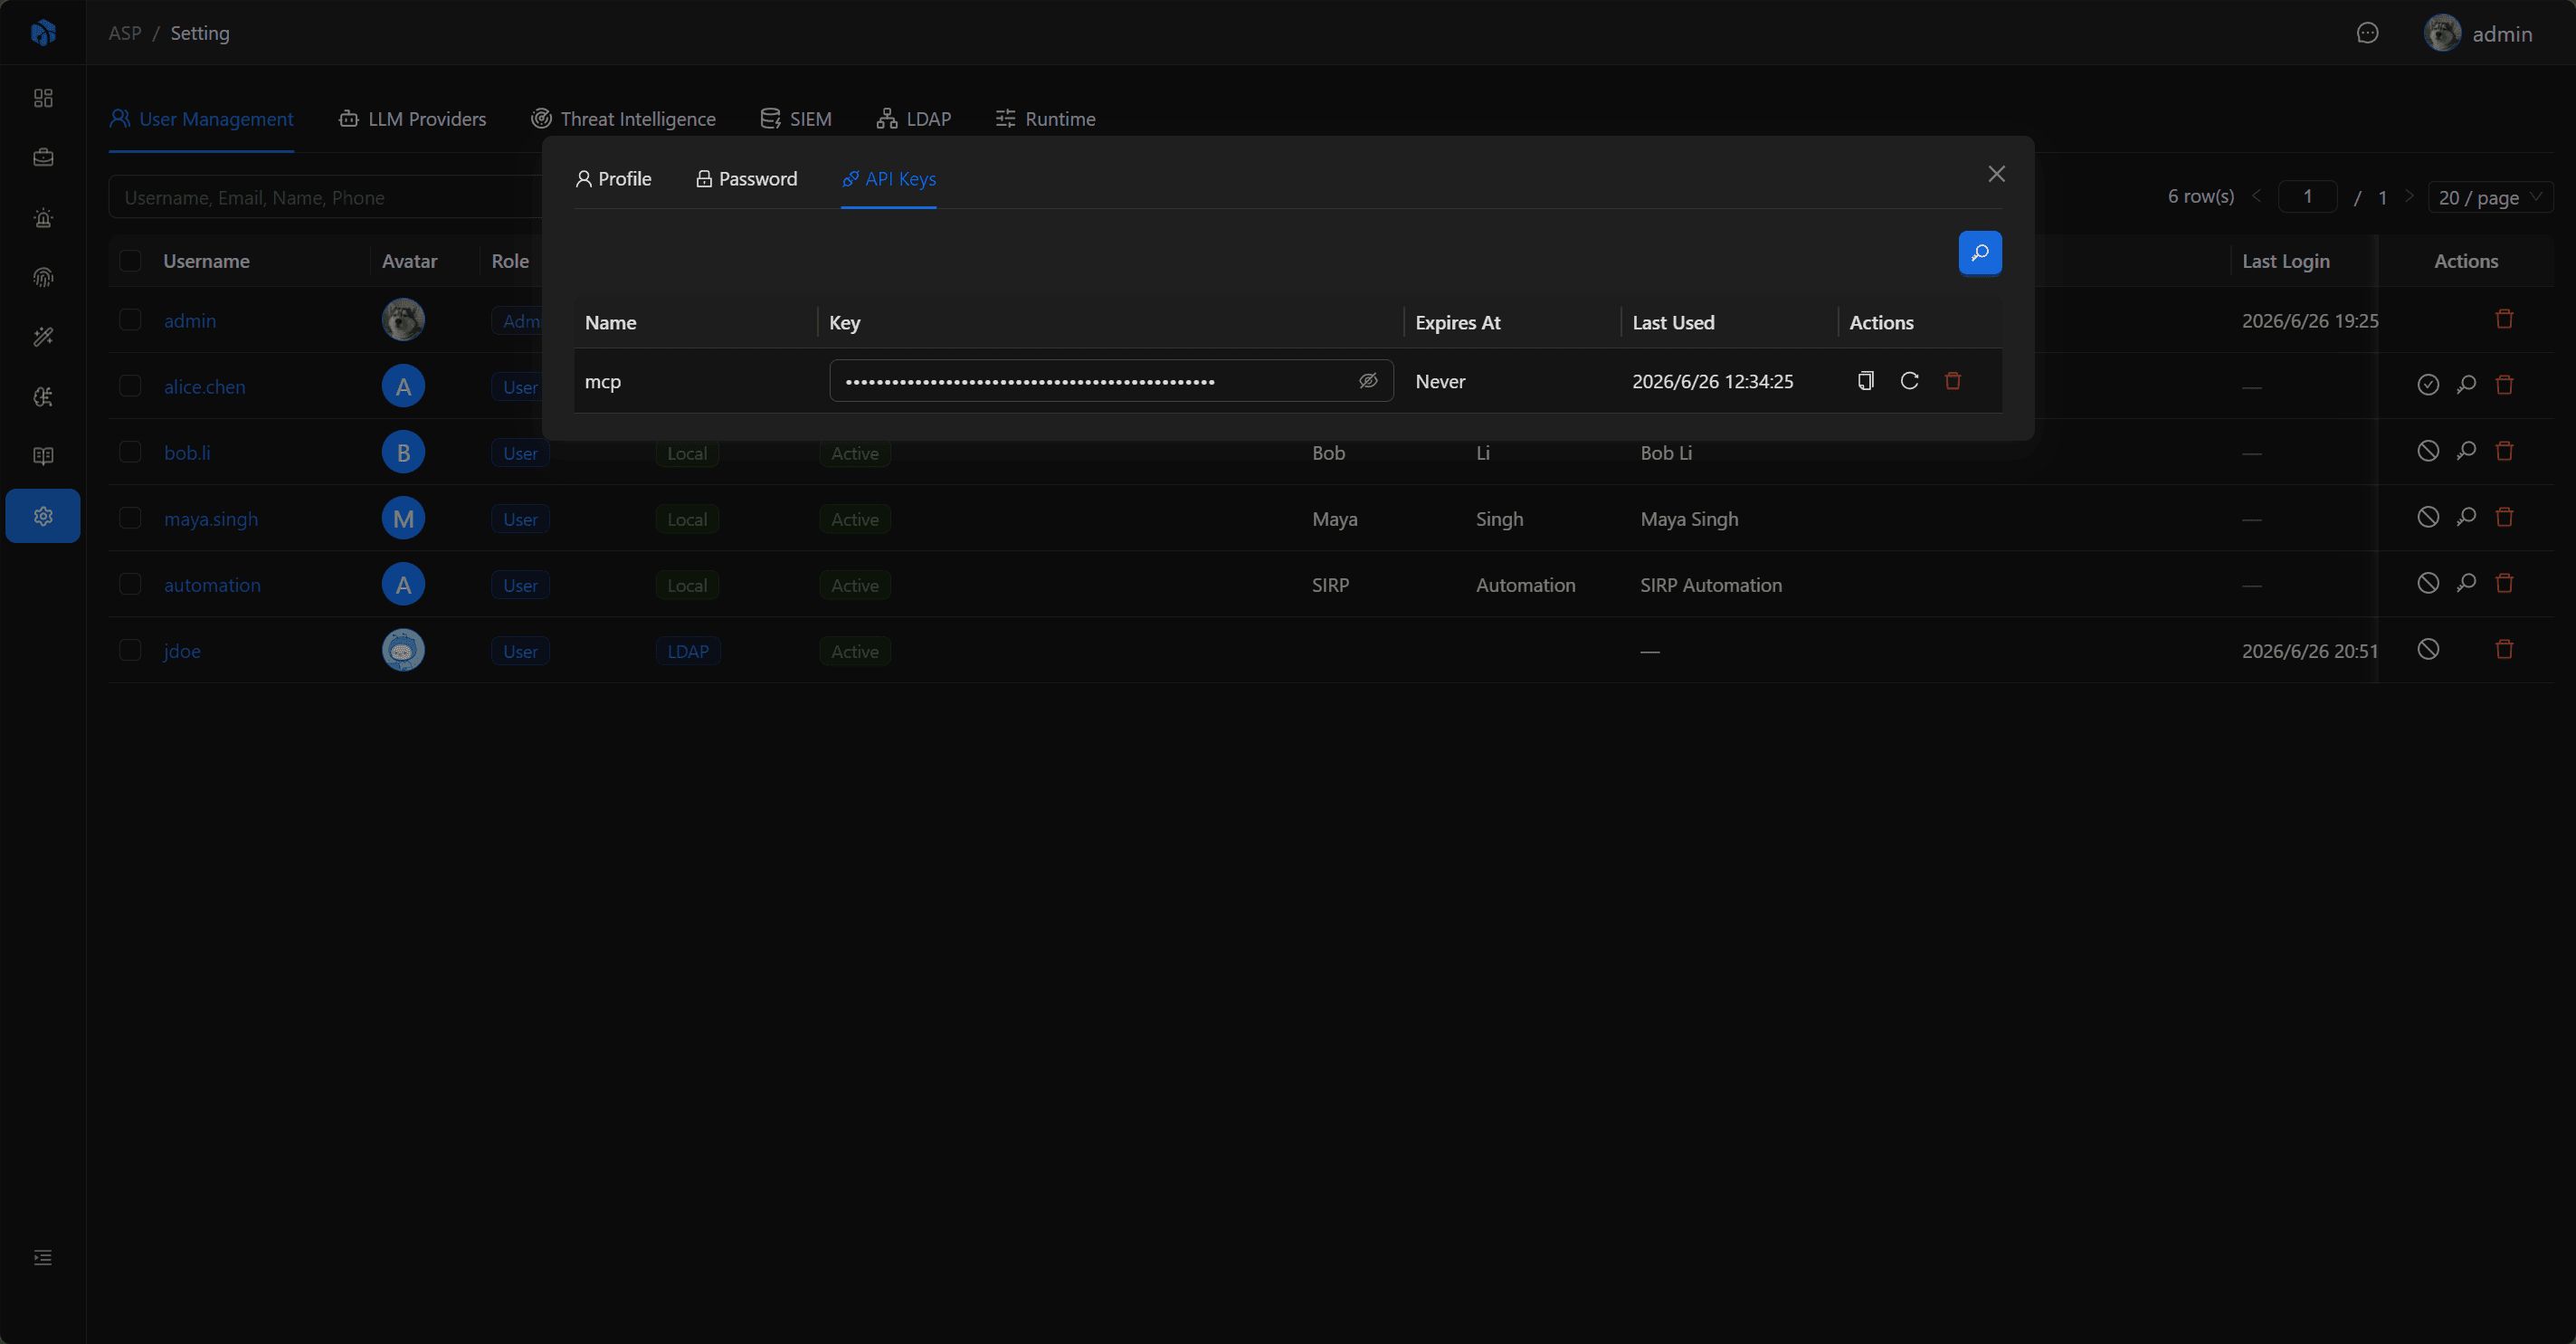Delete the automation user

click(2504, 583)
